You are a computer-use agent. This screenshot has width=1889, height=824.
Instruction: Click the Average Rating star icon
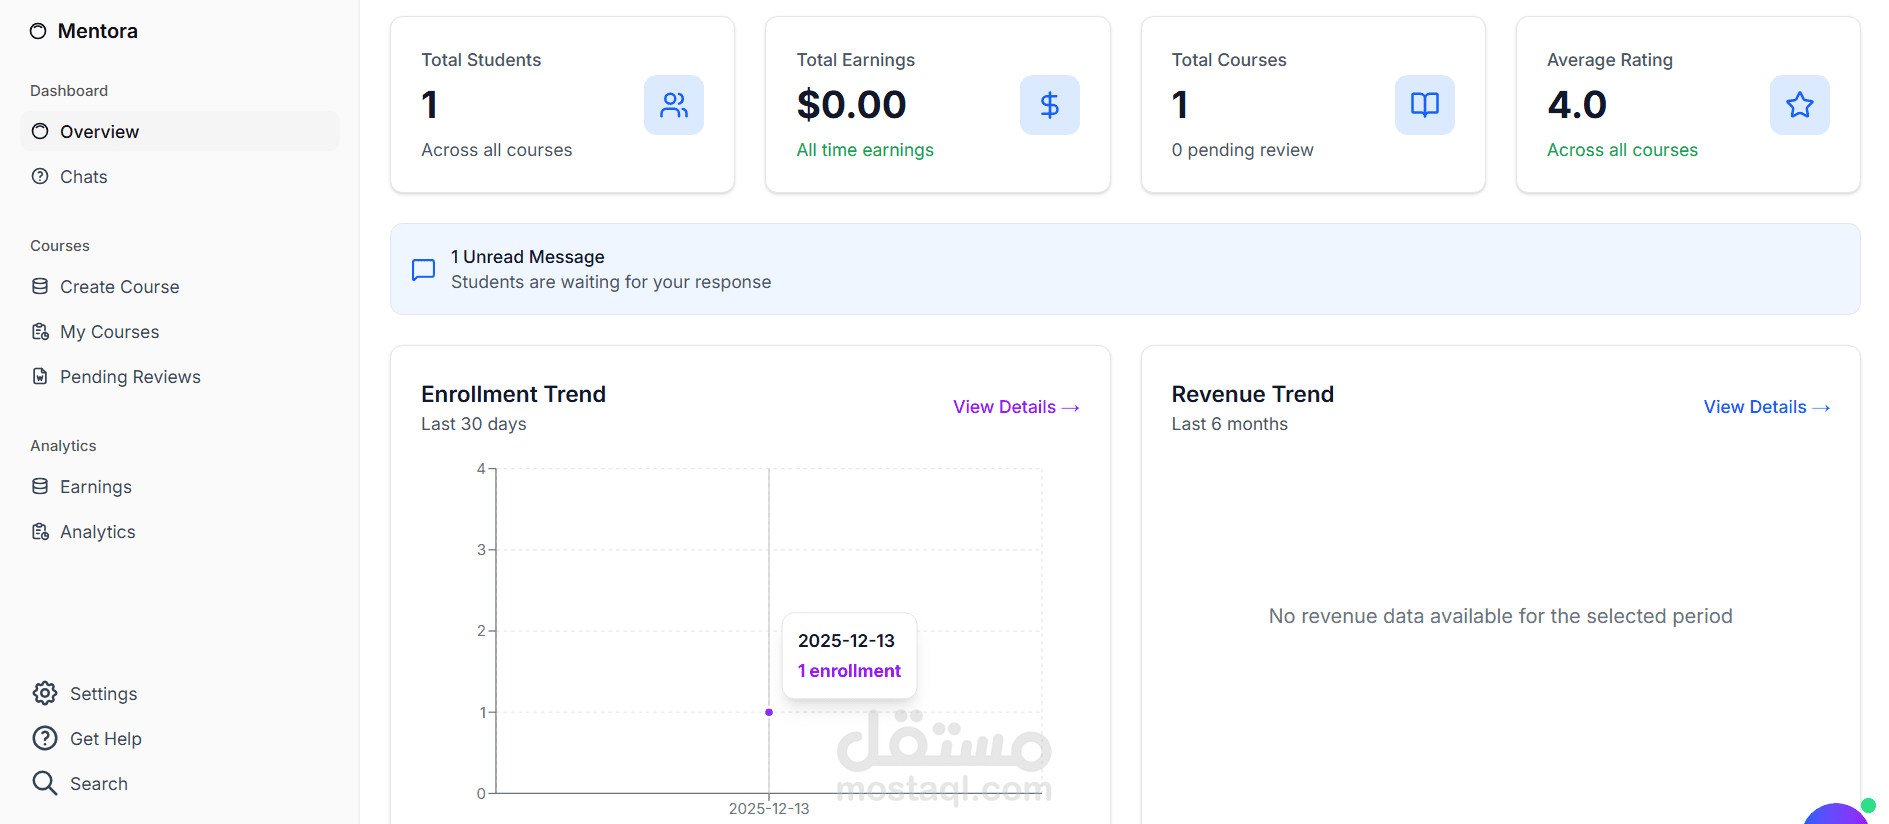[1800, 105]
